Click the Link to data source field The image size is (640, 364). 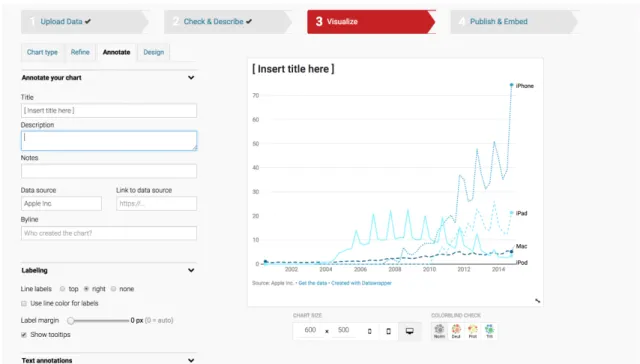[x=156, y=204]
